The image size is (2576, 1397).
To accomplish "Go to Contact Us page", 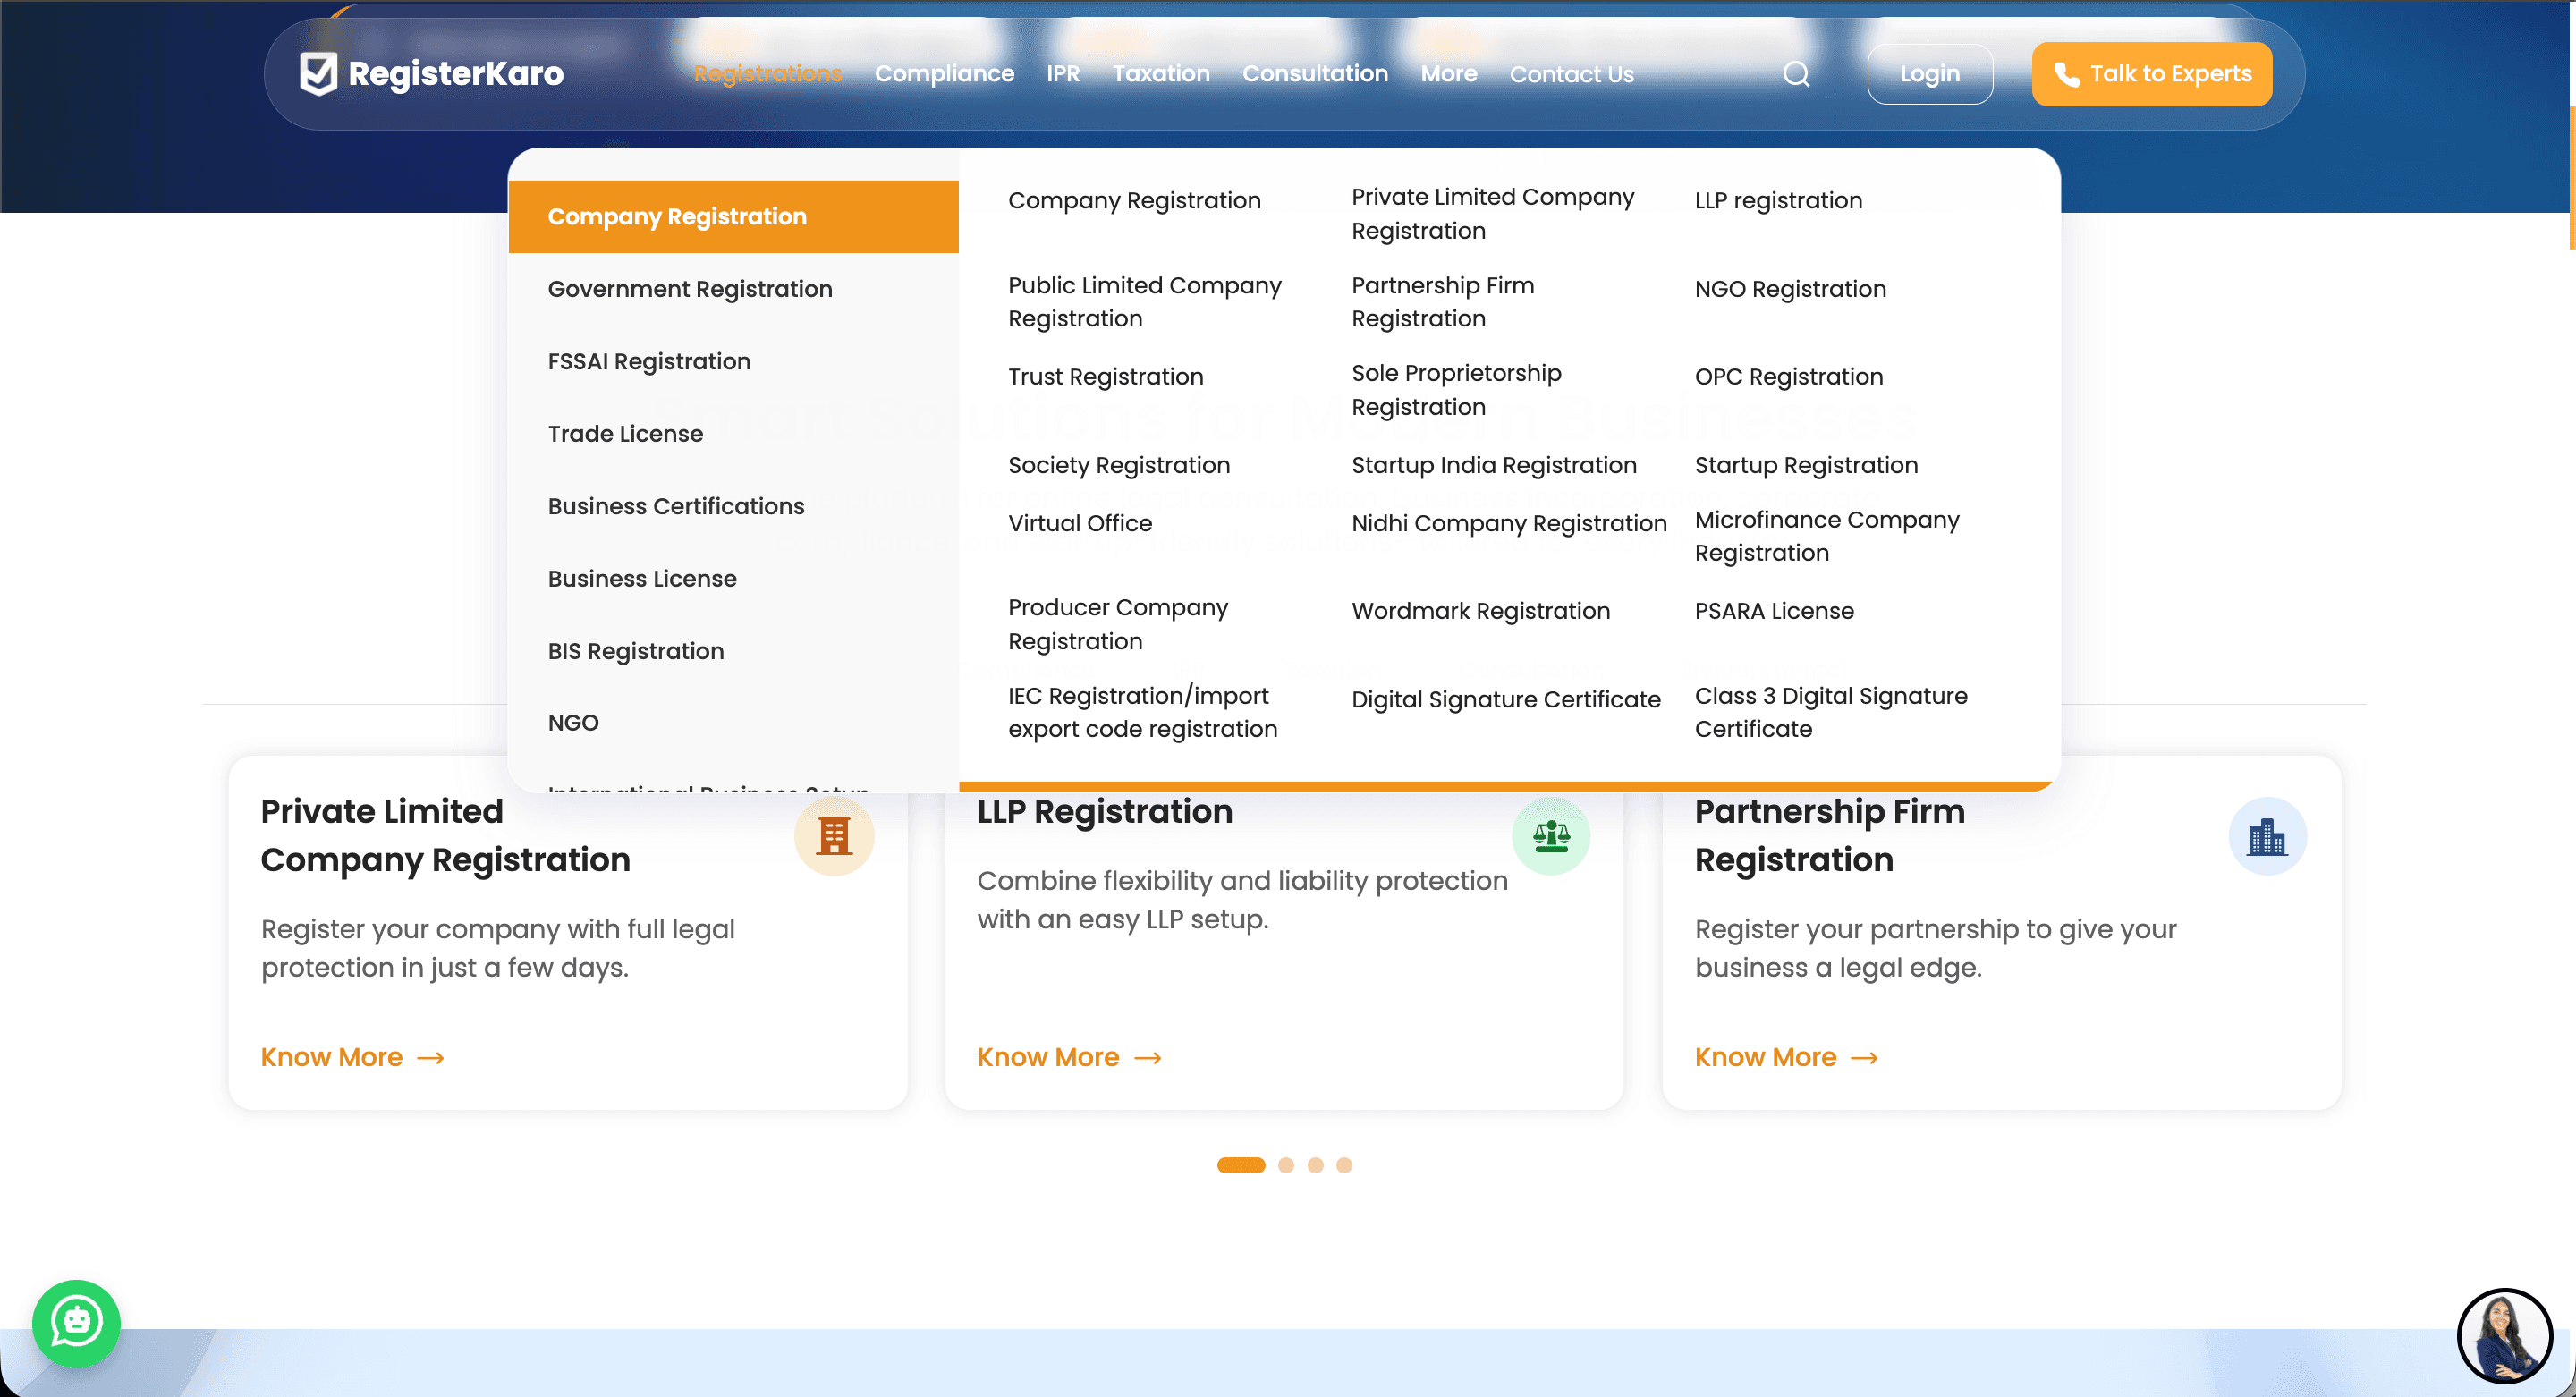I will tap(1571, 74).
